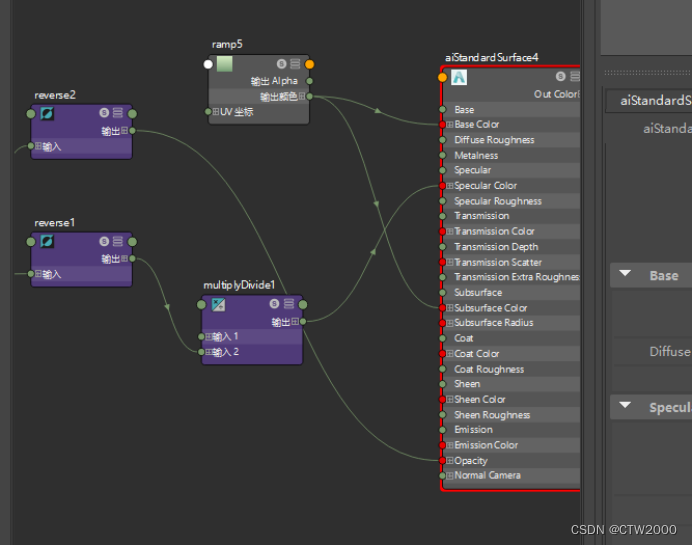The image size is (693, 545).
Task: Toggle the S solo icon on ramp5
Action: [282, 64]
